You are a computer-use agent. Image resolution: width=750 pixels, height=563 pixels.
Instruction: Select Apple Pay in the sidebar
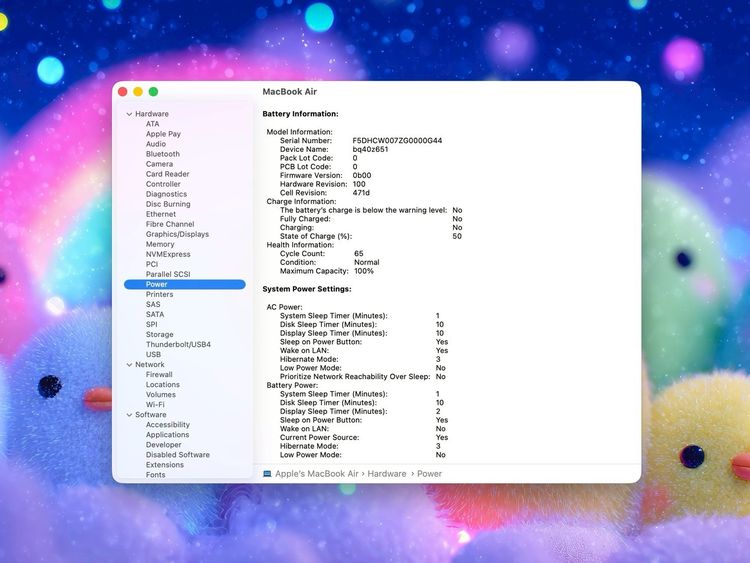pyautogui.click(x=163, y=134)
